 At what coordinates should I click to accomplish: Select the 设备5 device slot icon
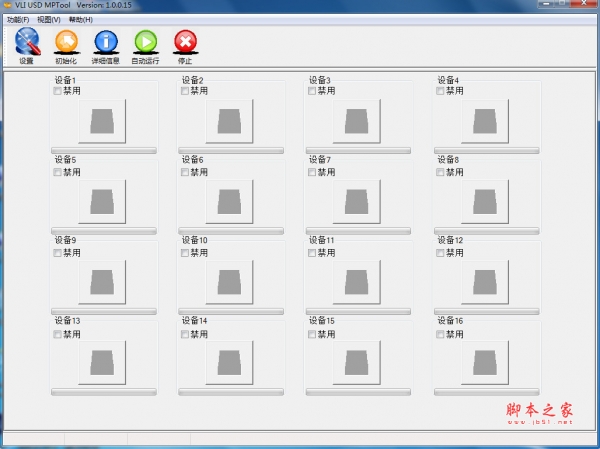tap(102, 202)
